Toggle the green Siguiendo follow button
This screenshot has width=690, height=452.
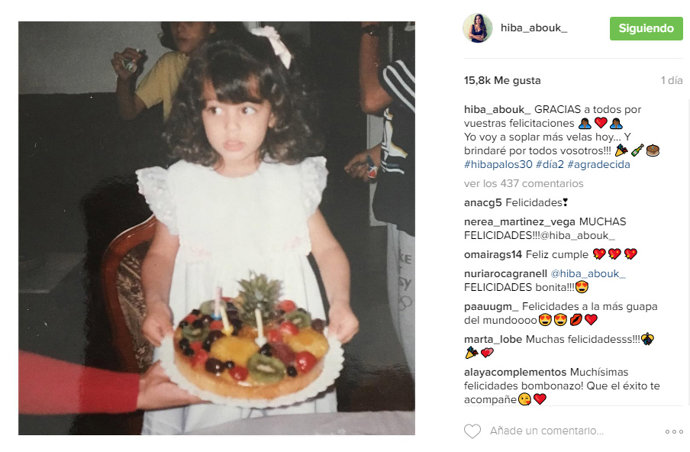(646, 28)
